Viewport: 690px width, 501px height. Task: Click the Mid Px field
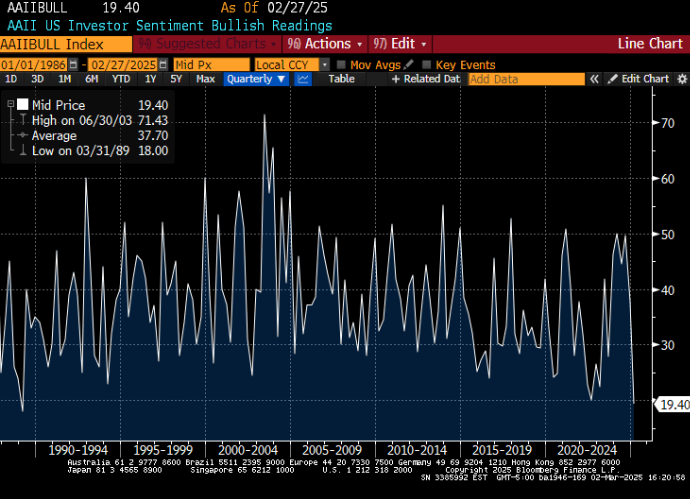click(x=212, y=65)
